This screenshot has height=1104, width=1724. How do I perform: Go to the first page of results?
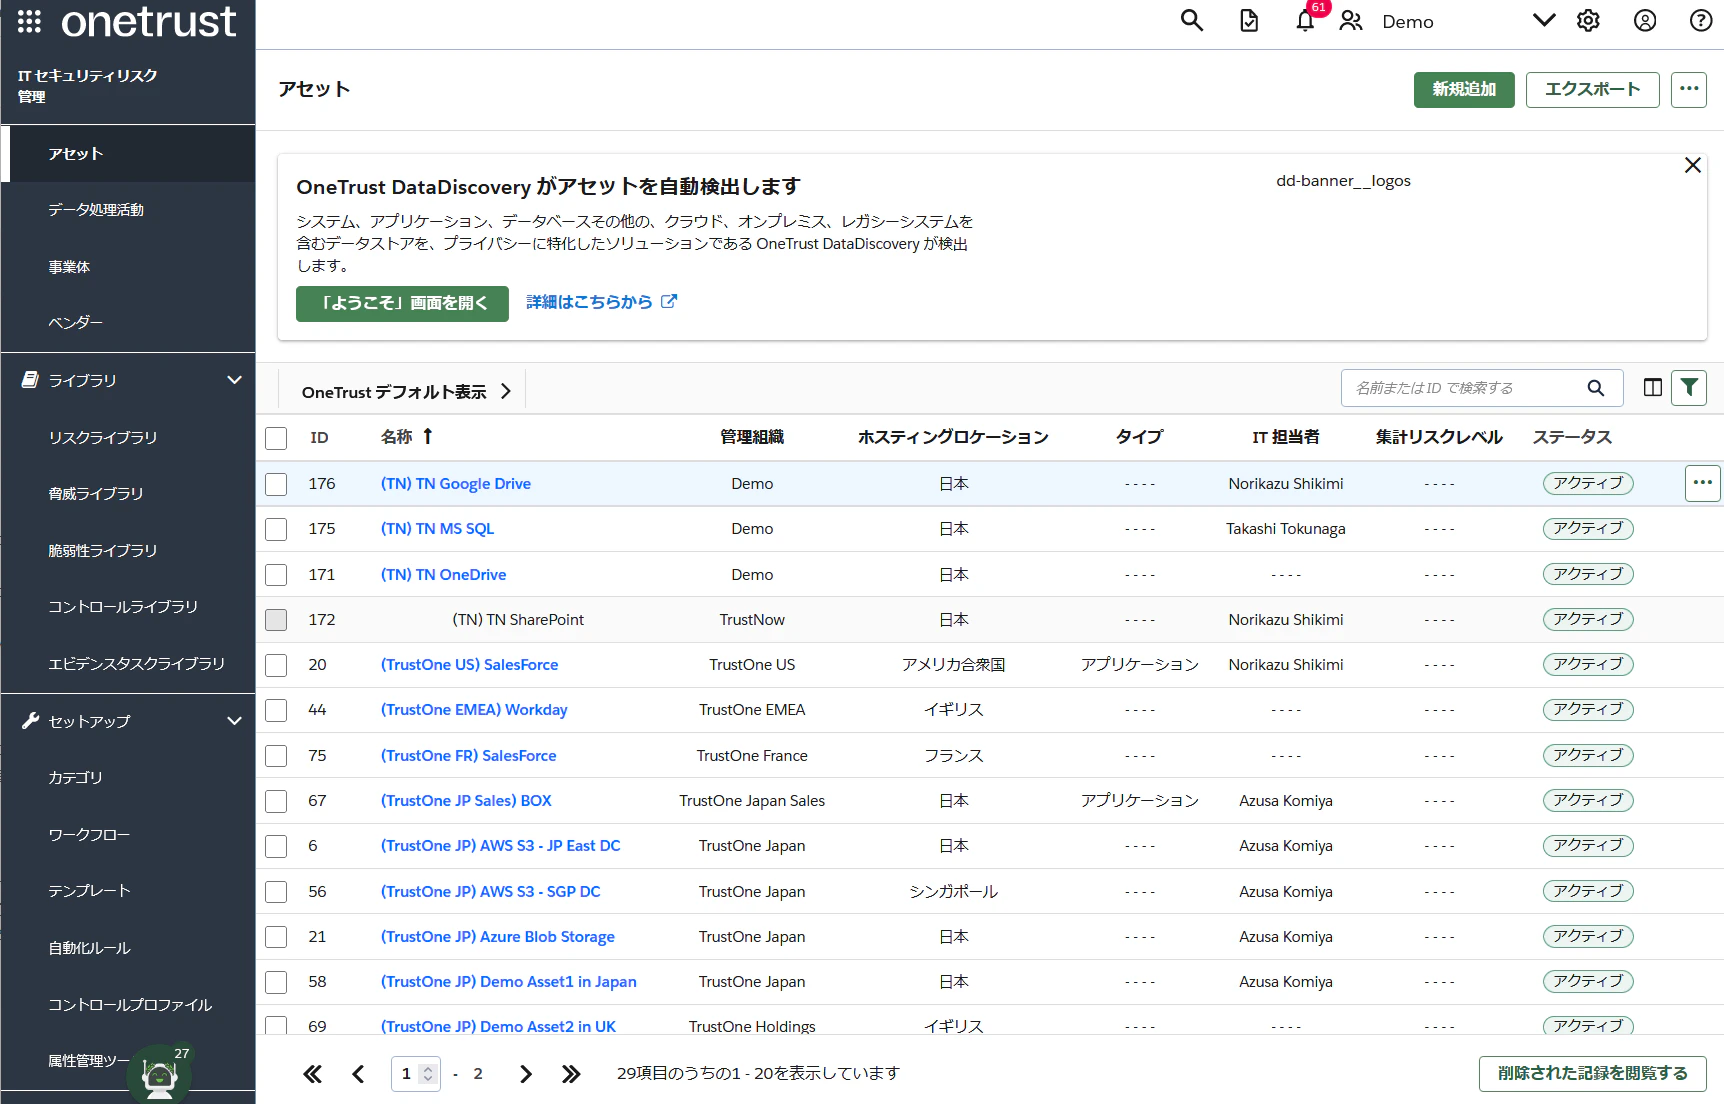click(313, 1074)
